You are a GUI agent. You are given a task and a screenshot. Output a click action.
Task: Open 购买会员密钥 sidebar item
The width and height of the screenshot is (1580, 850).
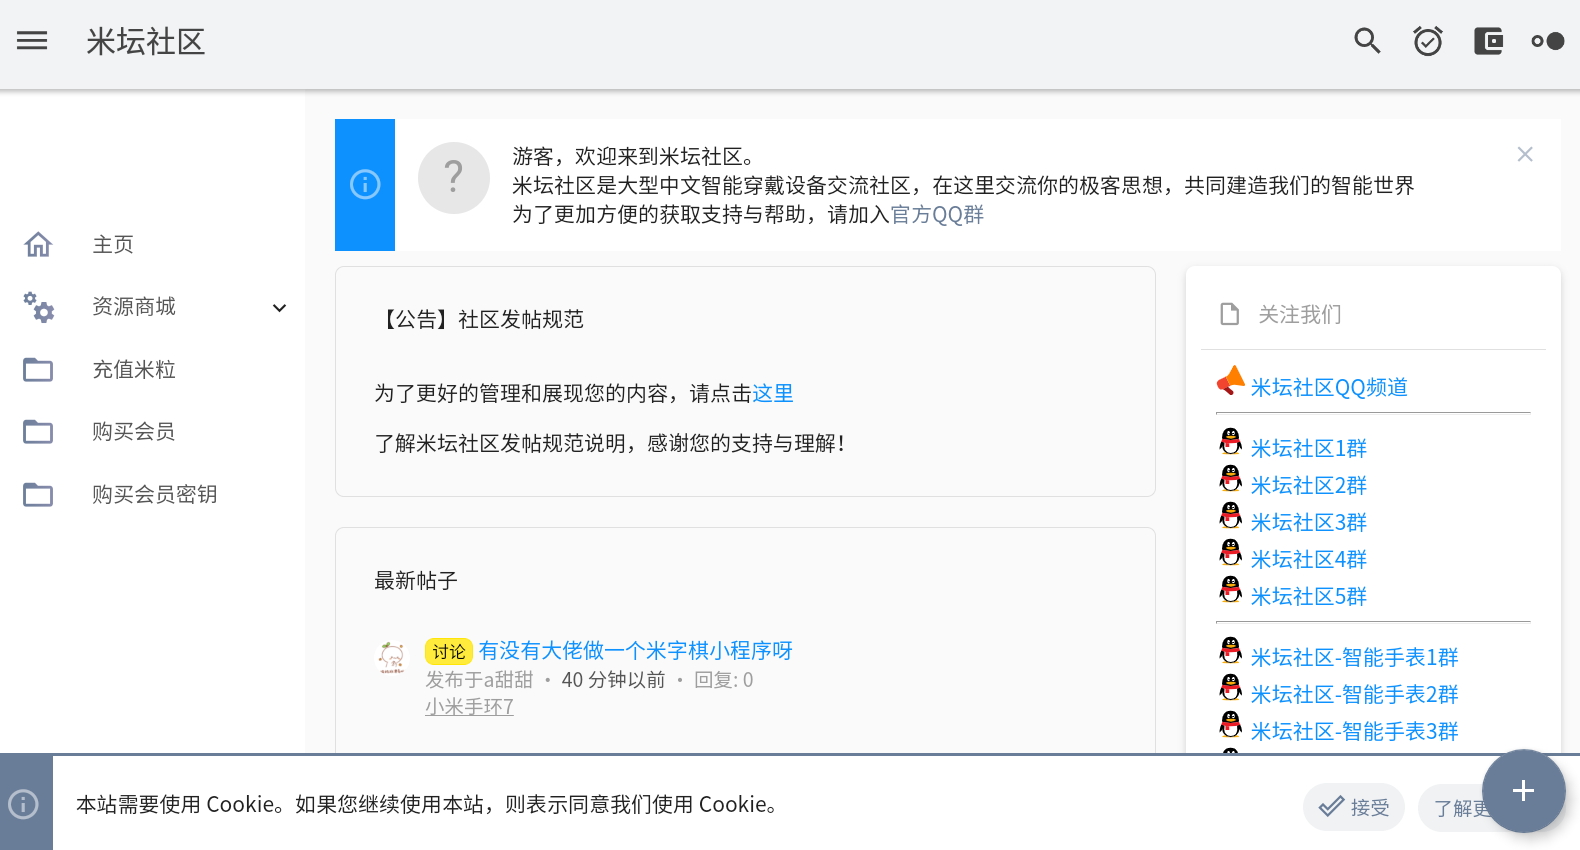coord(155,495)
